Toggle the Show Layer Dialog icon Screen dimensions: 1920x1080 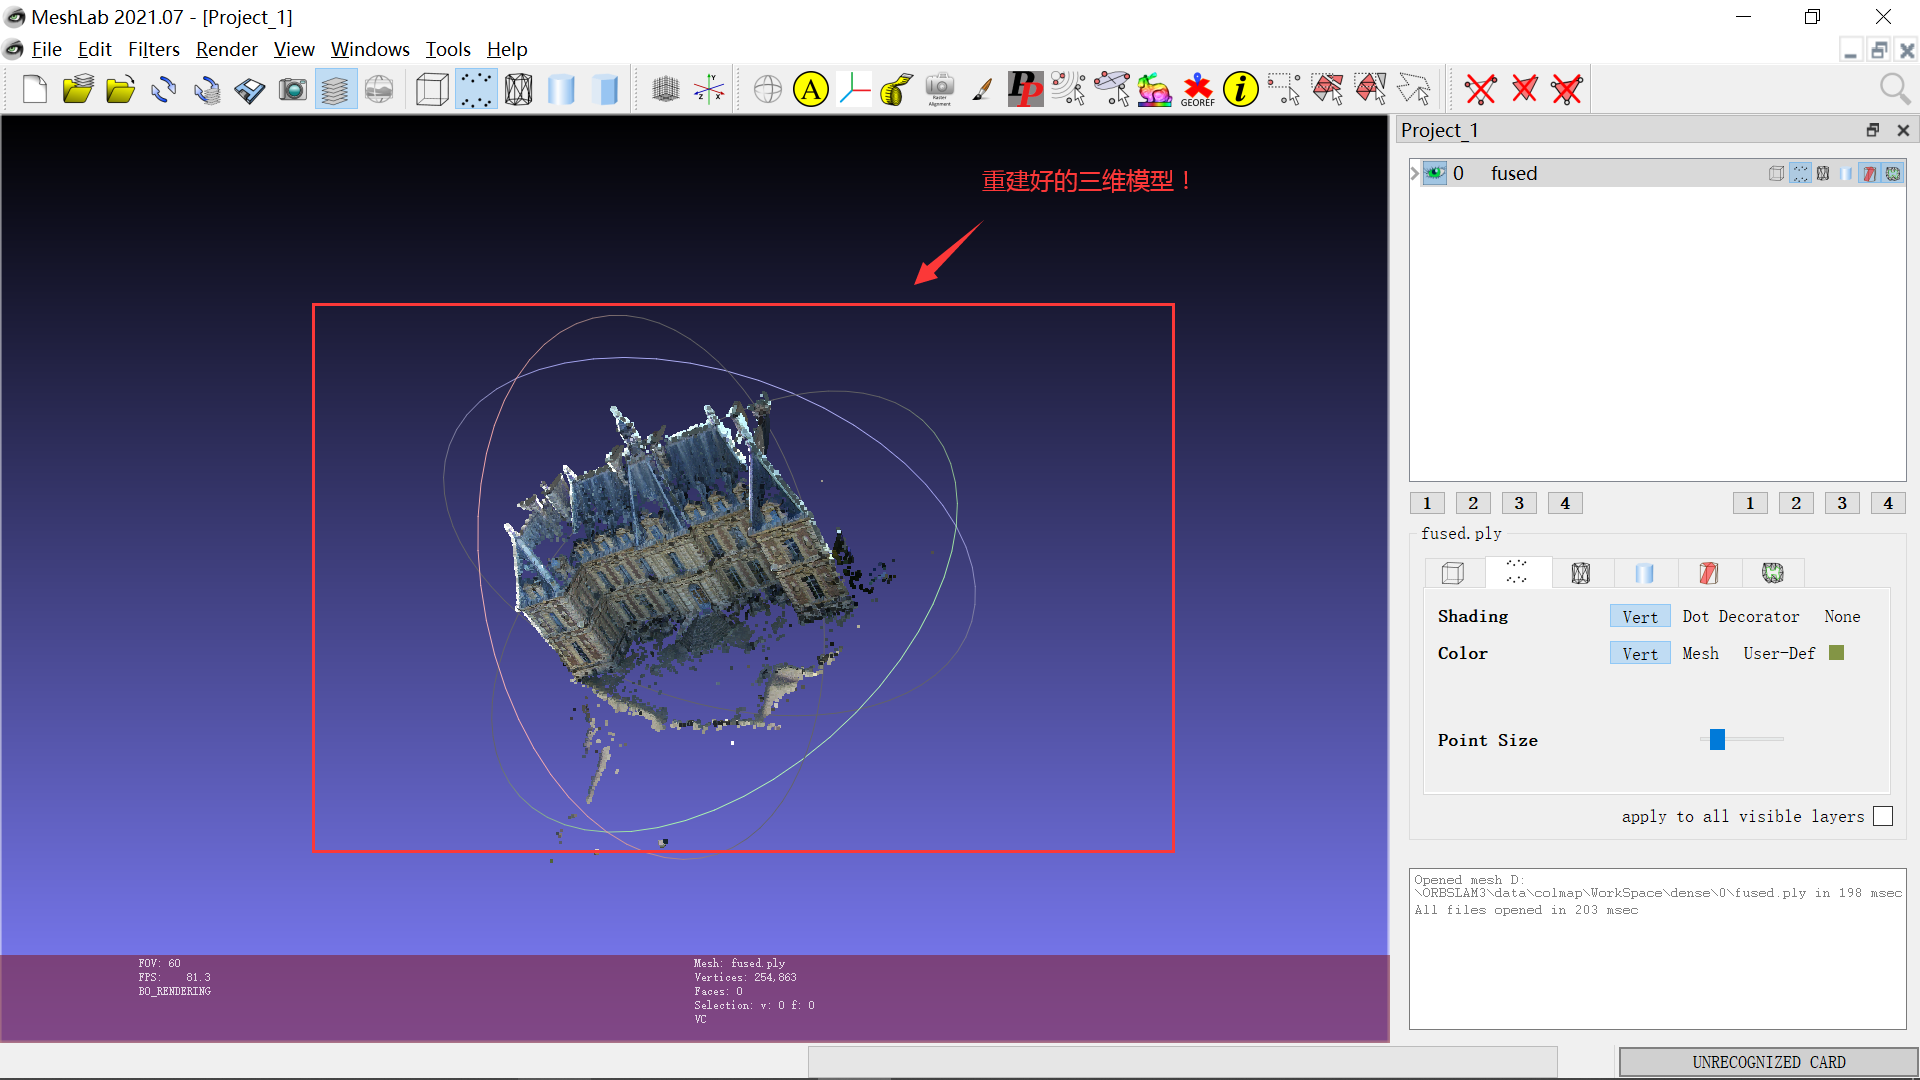point(336,90)
